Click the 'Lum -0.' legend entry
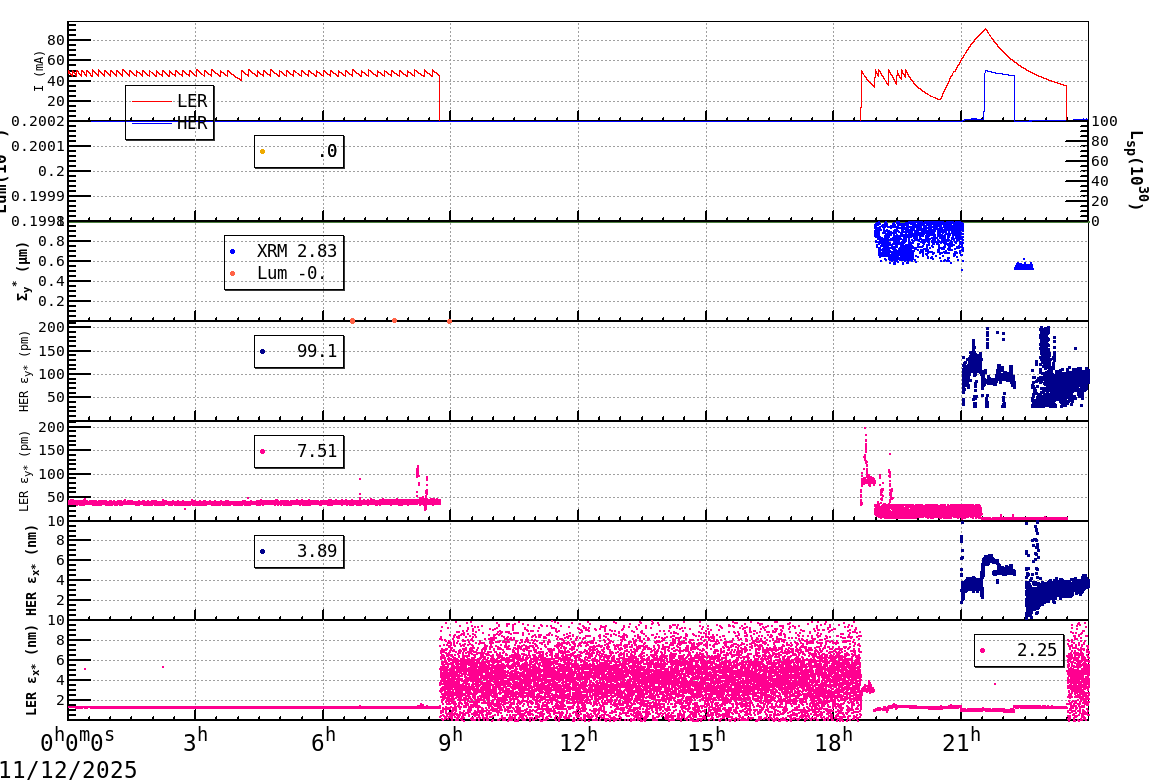The height and width of the screenshot is (782, 1160). pyautogui.click(x=278, y=273)
